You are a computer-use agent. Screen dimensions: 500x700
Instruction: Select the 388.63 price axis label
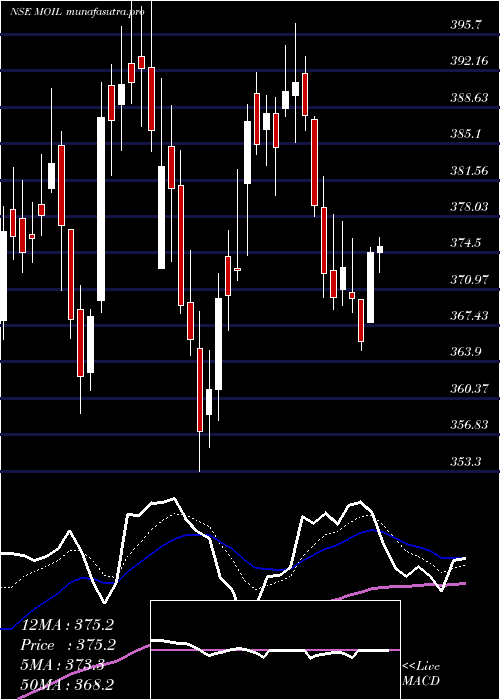tap(469, 98)
